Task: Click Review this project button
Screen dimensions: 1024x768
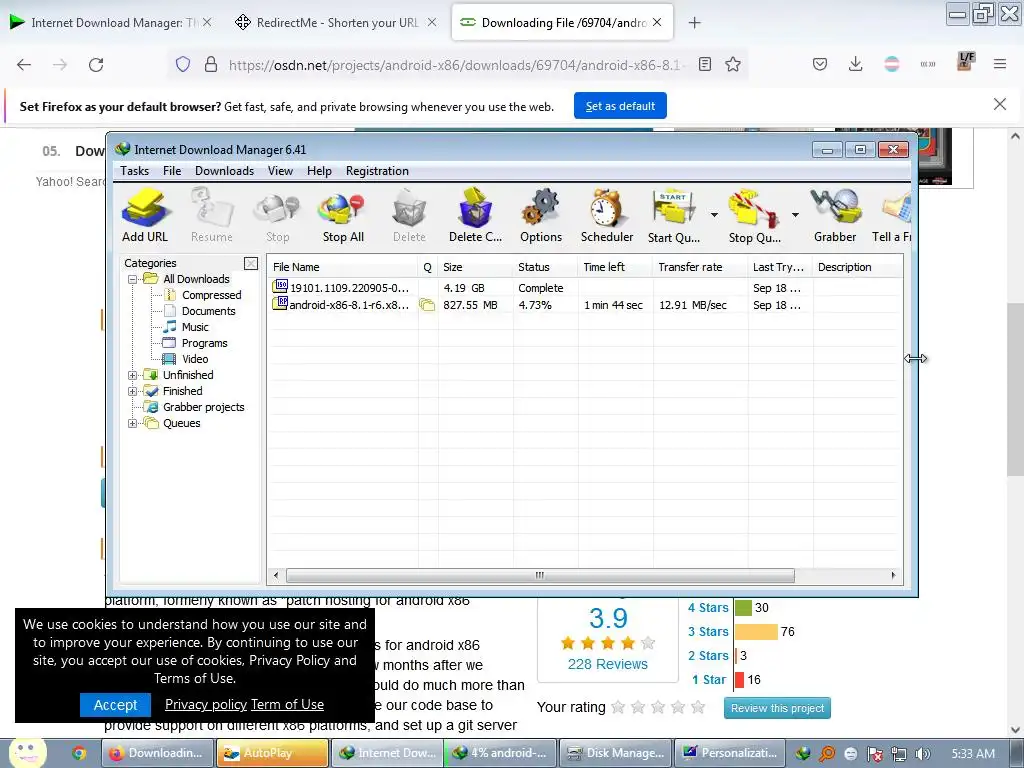Action: tap(777, 708)
